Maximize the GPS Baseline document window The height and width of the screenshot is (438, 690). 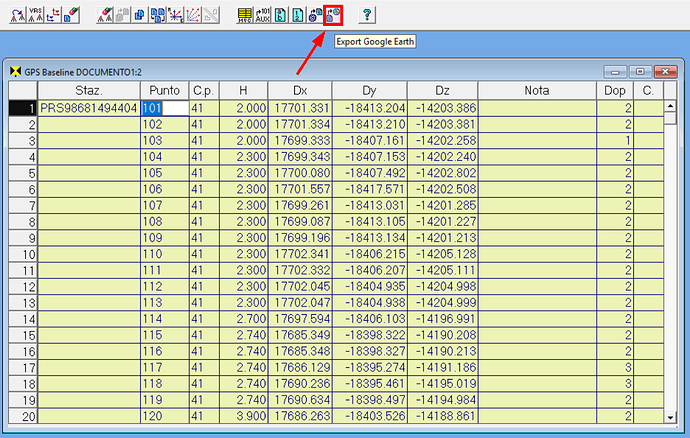tap(639, 72)
